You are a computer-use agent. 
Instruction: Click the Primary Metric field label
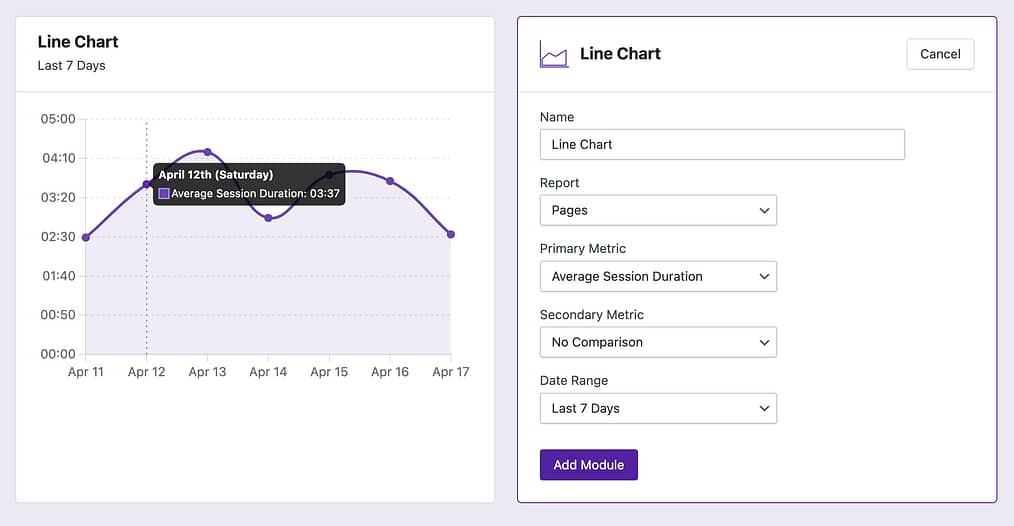583,249
